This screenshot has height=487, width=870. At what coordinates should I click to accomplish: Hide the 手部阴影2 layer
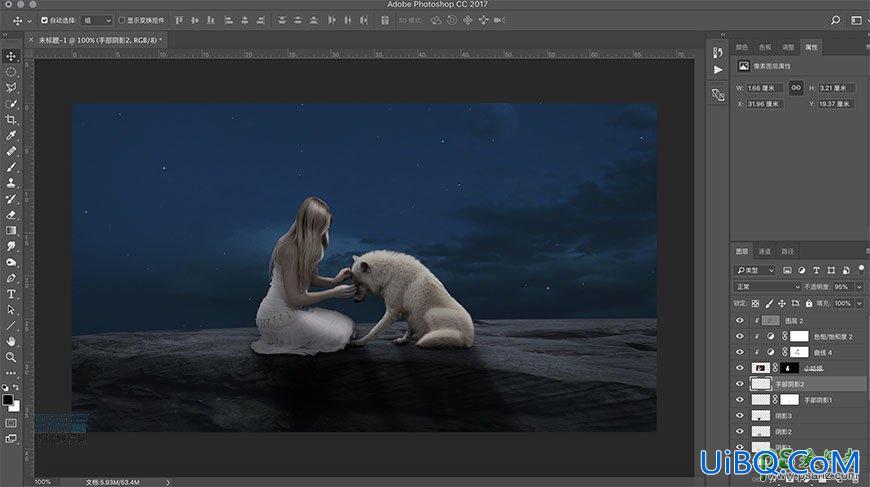pyautogui.click(x=740, y=384)
